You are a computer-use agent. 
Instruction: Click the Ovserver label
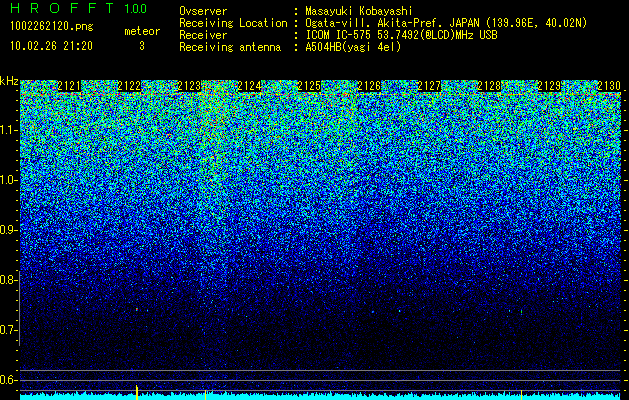tap(203, 11)
